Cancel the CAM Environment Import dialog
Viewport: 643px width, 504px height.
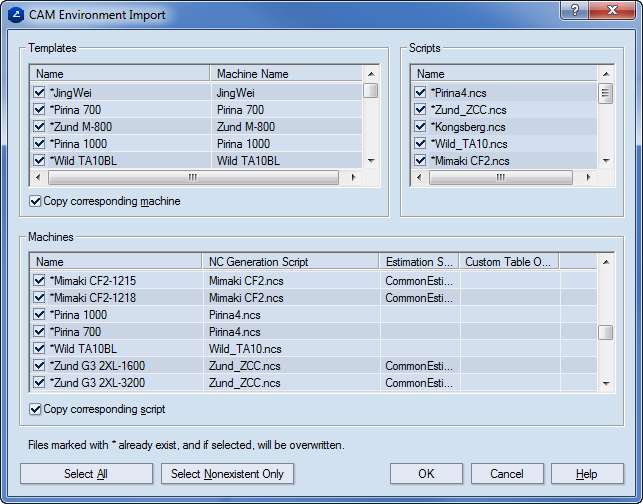coord(507,474)
